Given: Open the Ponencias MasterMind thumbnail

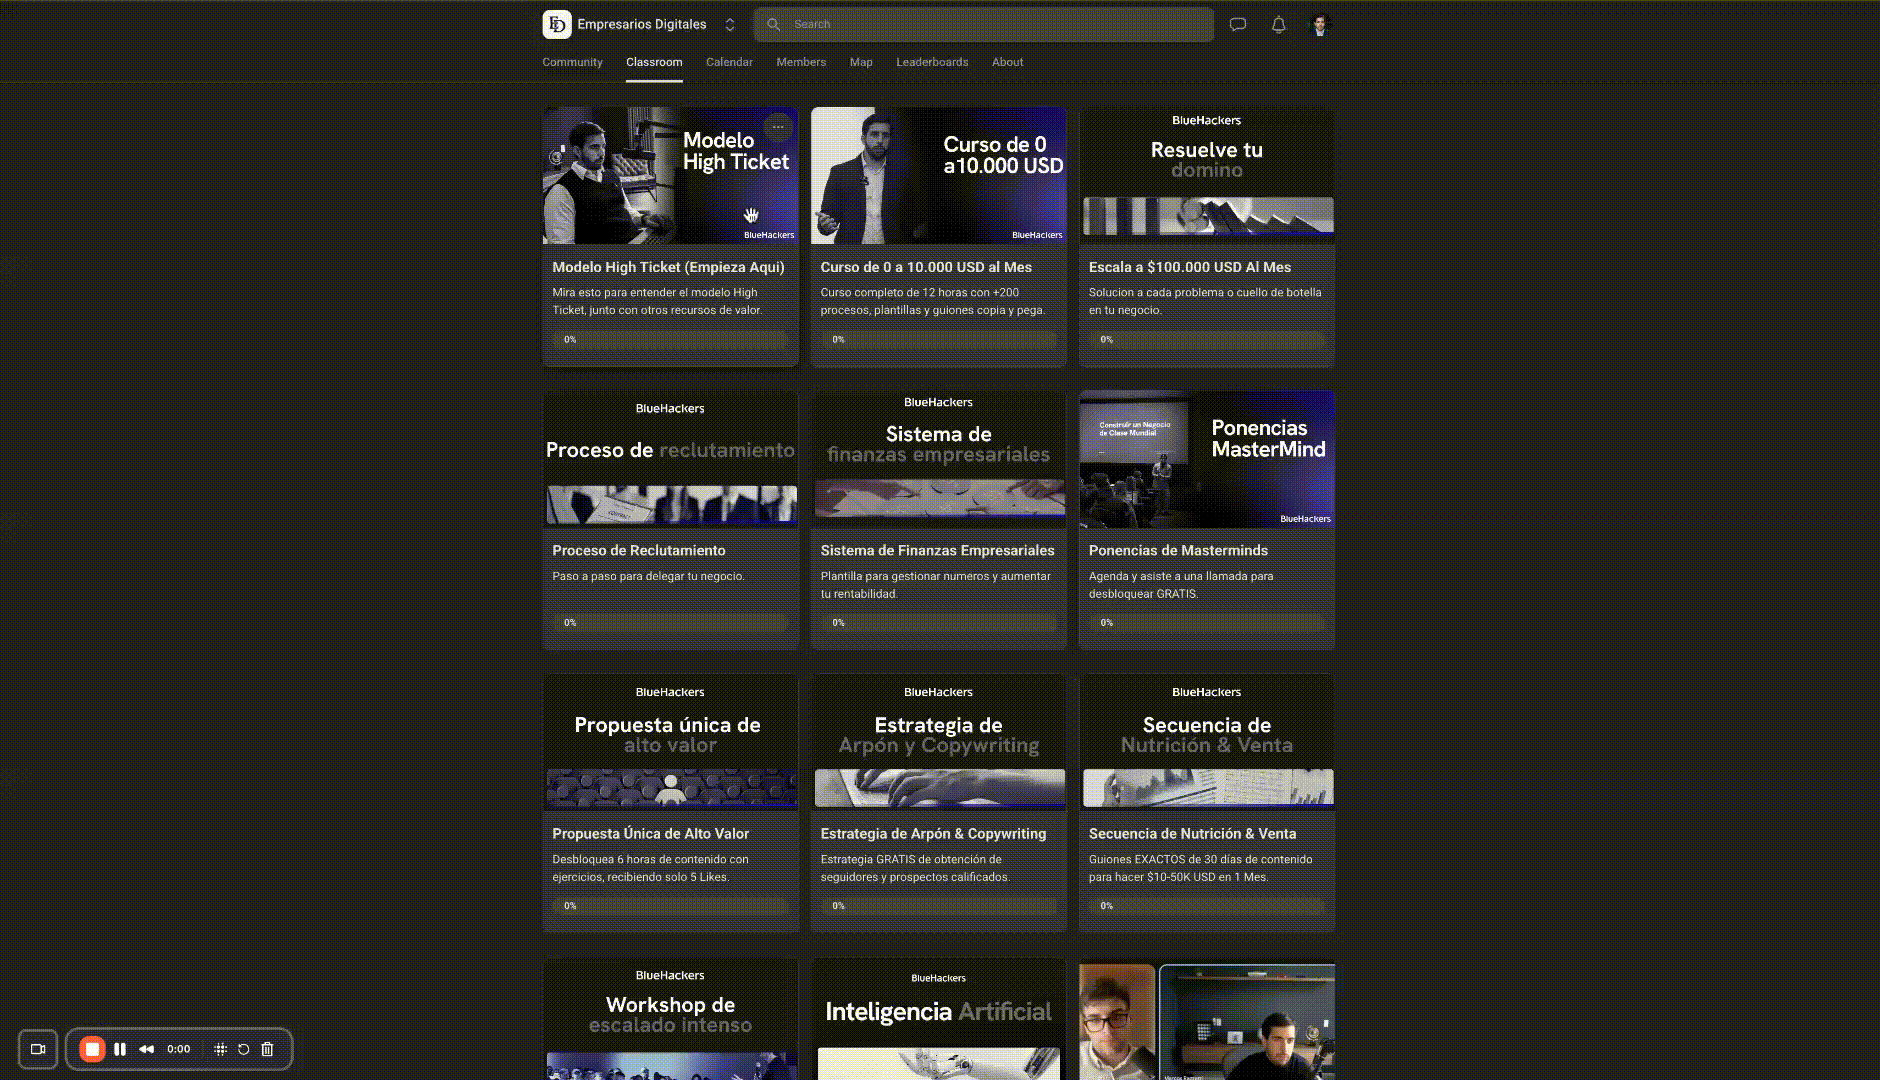Looking at the screenshot, I should [1206, 459].
